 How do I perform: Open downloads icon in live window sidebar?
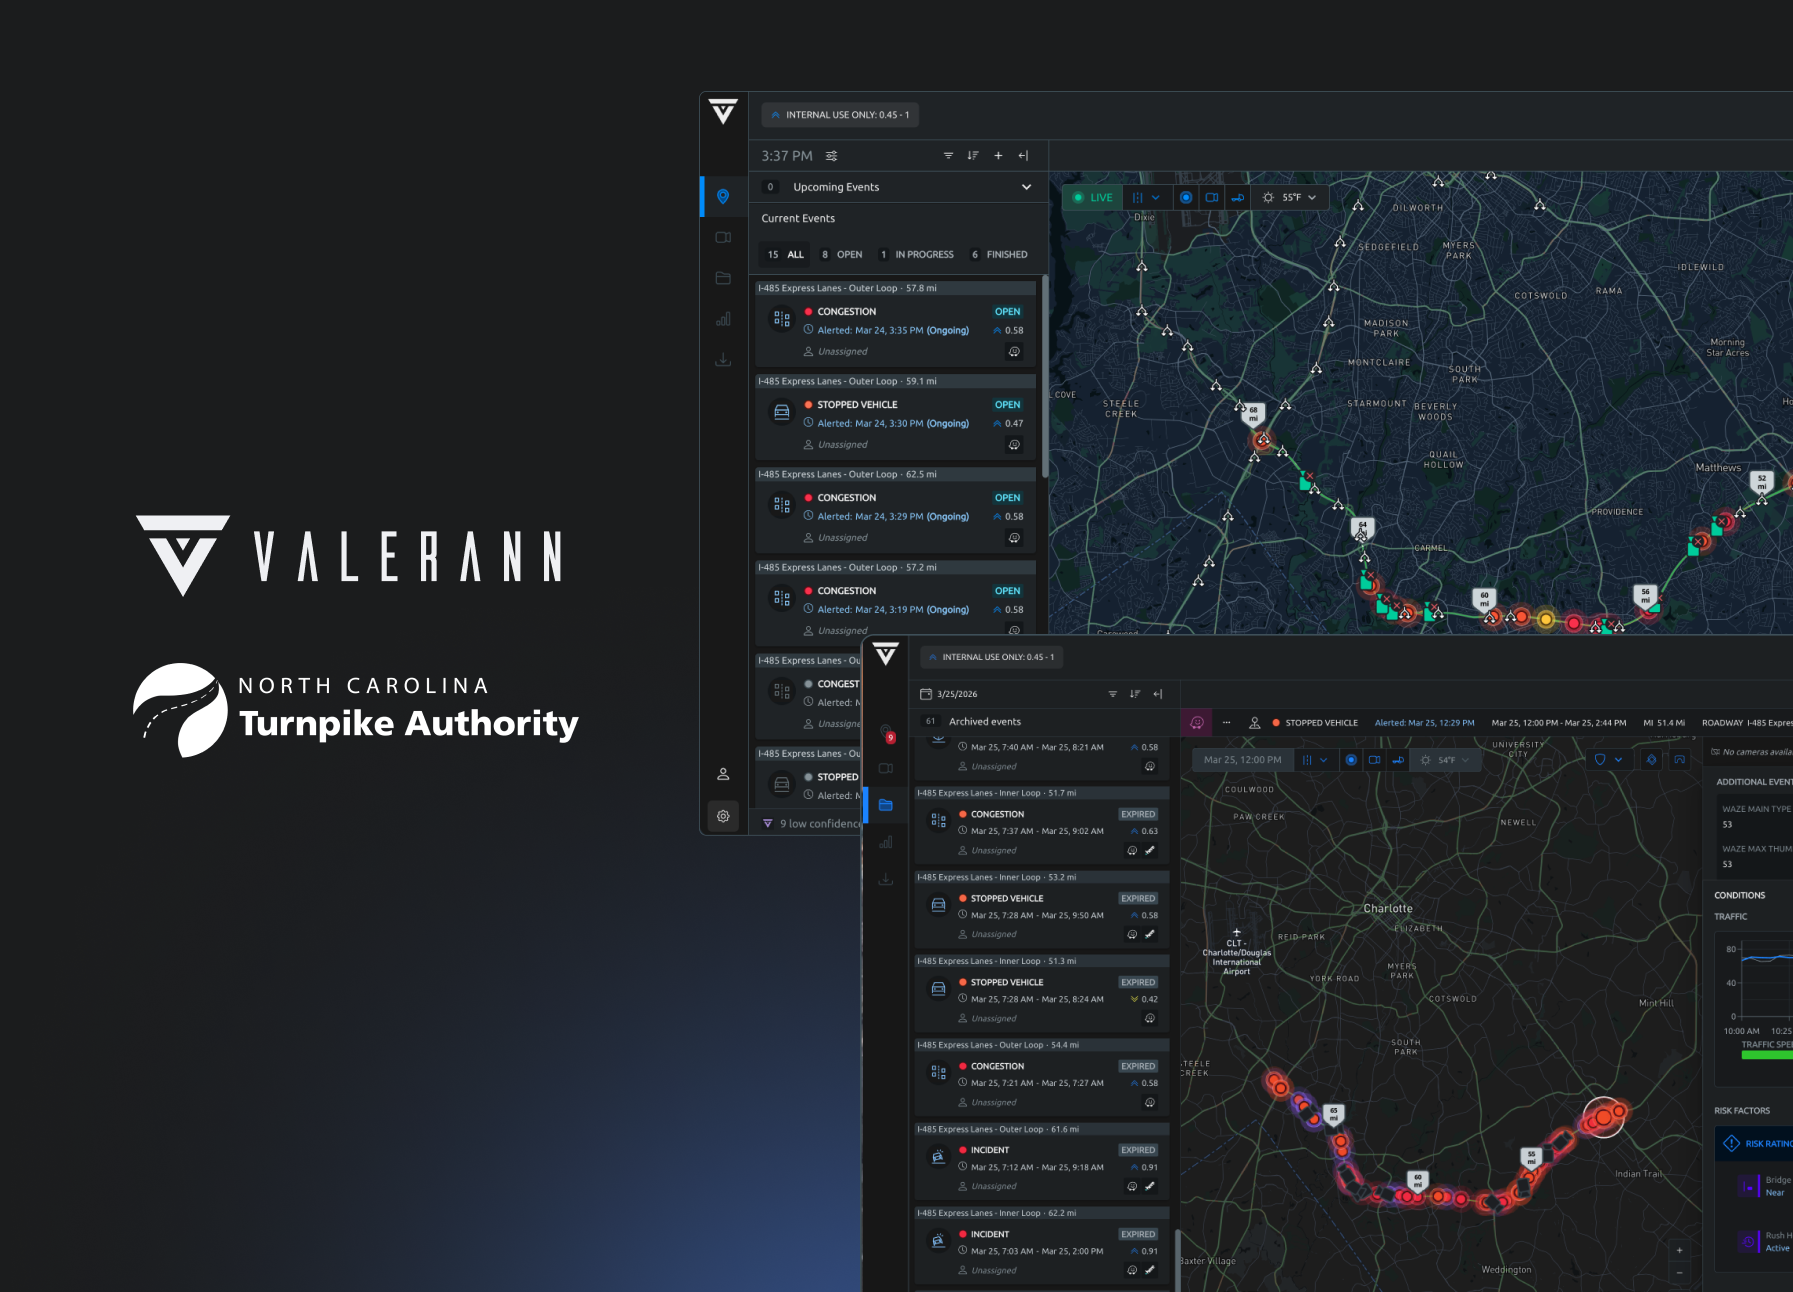pyautogui.click(x=723, y=360)
